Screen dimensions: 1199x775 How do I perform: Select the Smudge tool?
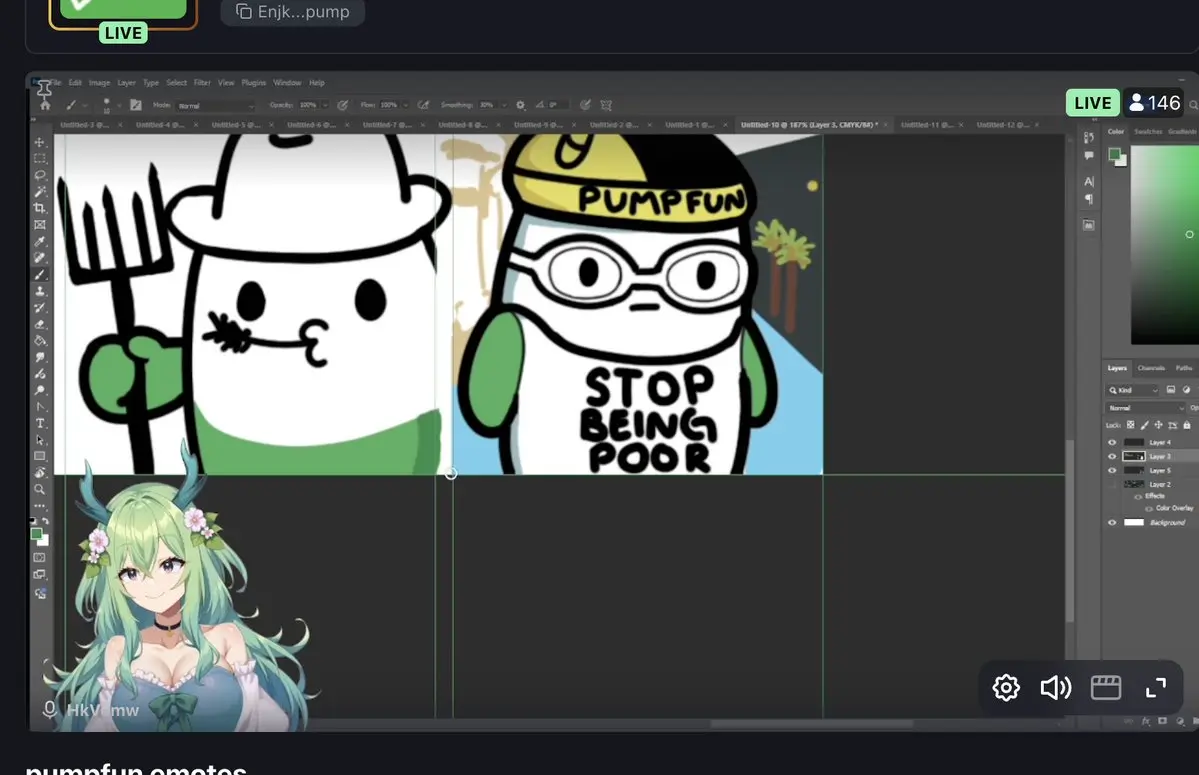40,357
